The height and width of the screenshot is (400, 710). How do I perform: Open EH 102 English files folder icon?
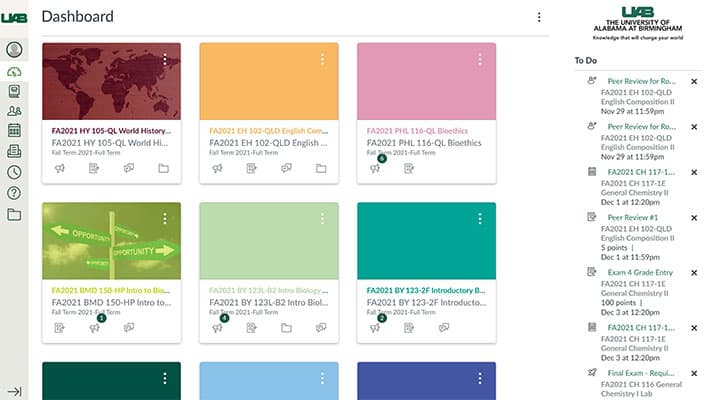(321, 169)
